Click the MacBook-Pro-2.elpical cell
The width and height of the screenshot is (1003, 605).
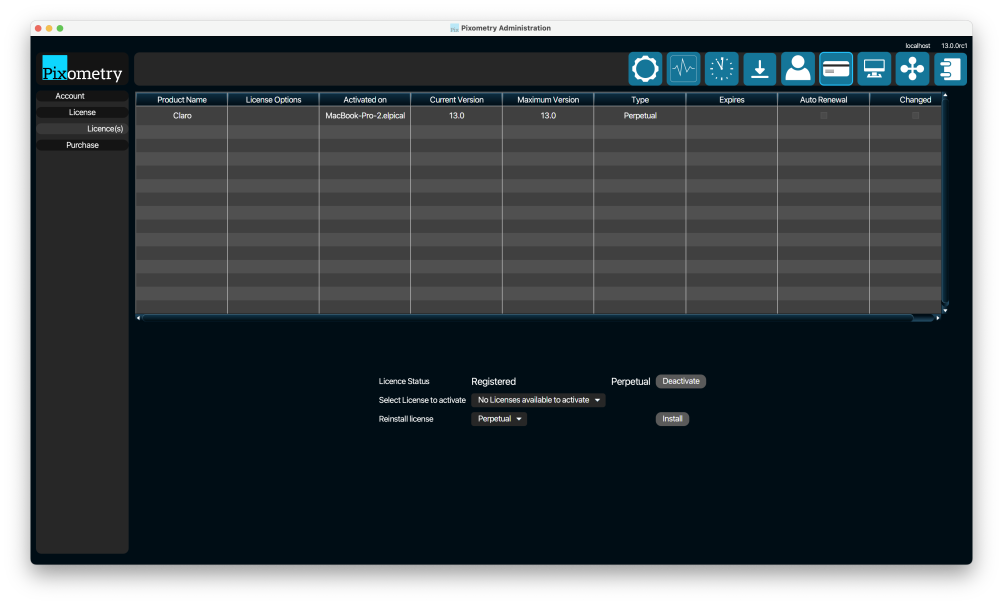[365, 116]
